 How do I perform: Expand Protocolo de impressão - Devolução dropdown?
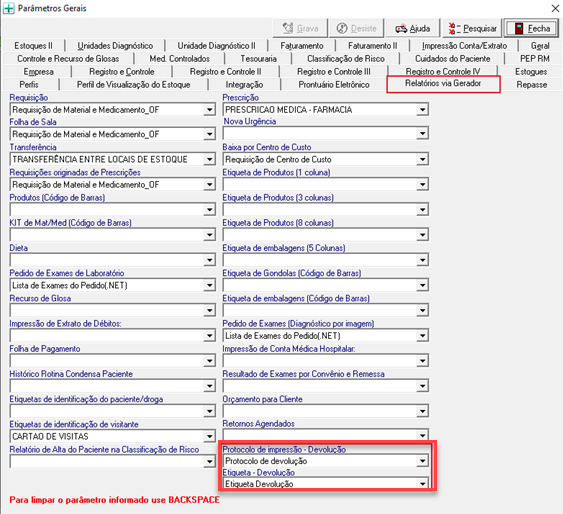pos(422,461)
